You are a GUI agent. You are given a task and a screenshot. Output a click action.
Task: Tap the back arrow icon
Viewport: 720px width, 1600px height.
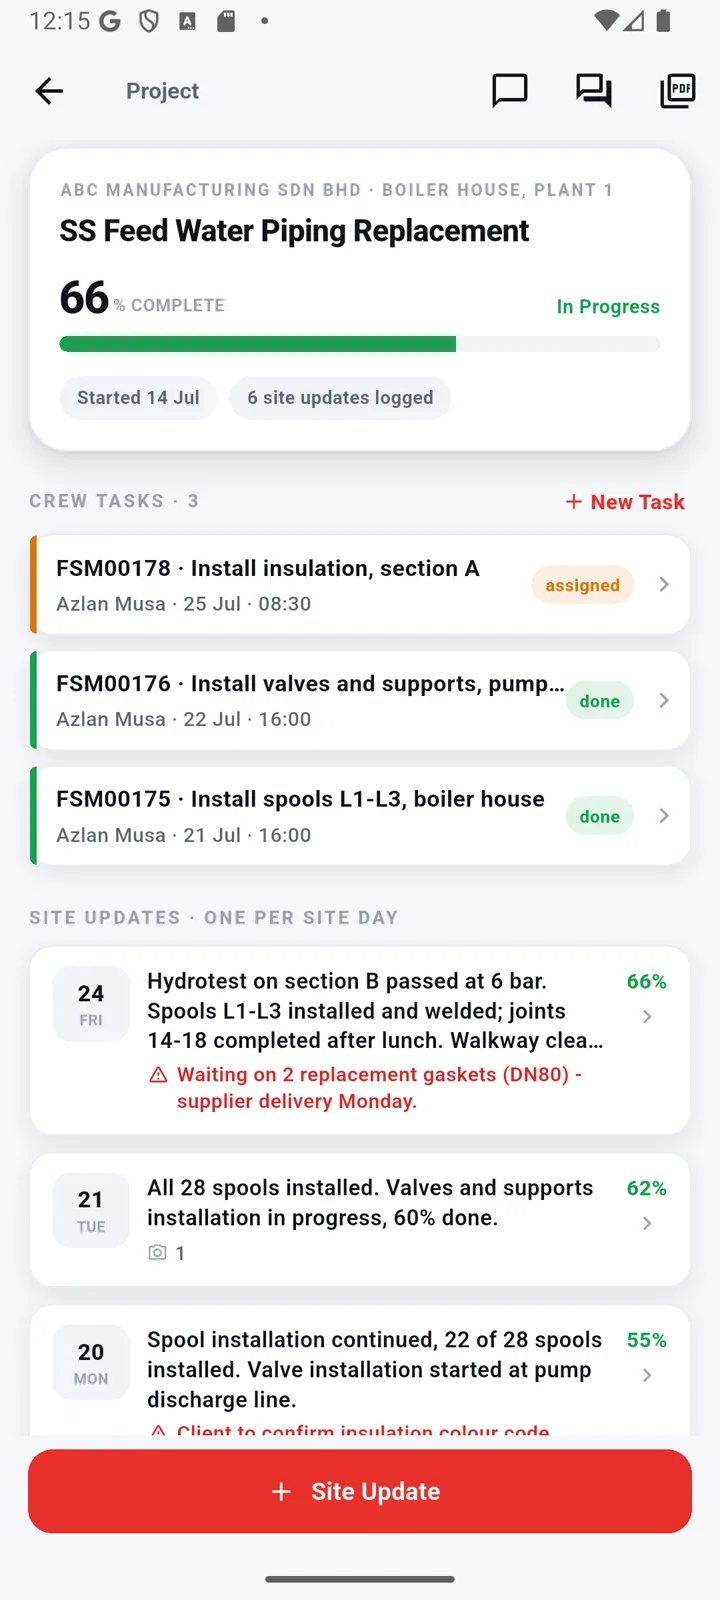tap(49, 91)
